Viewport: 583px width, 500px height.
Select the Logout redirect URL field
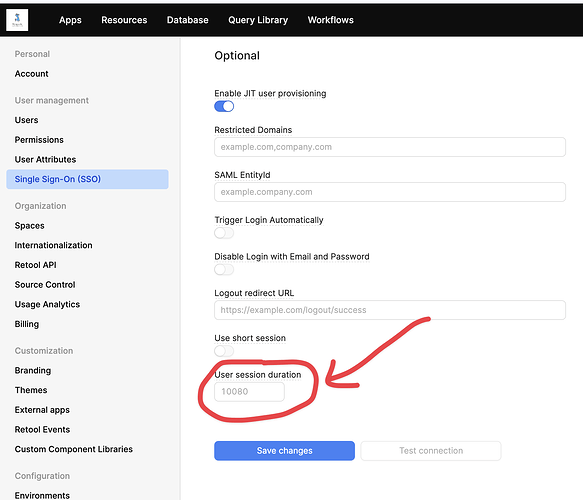pos(390,310)
